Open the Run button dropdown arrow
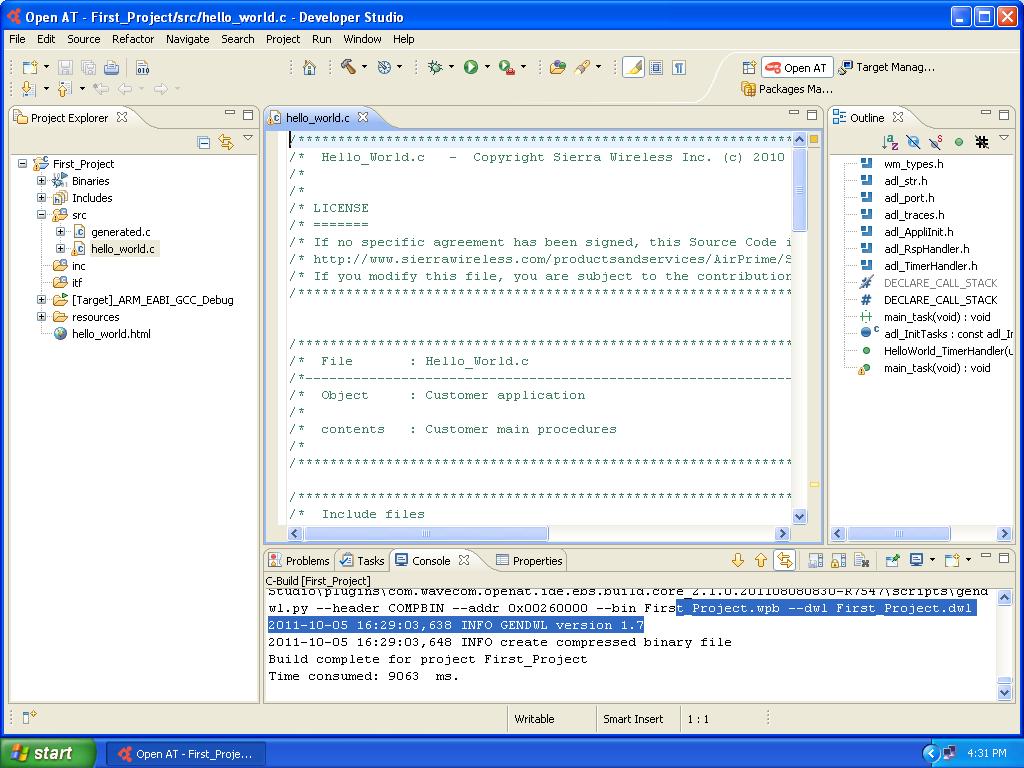 click(487, 67)
